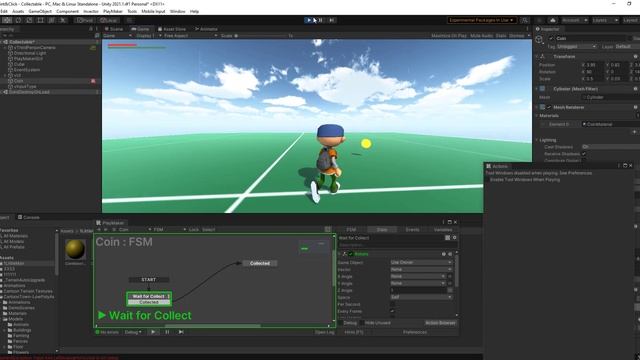Open the Display 1 dropdown
This screenshot has width=640, height=360.
coord(148,36)
